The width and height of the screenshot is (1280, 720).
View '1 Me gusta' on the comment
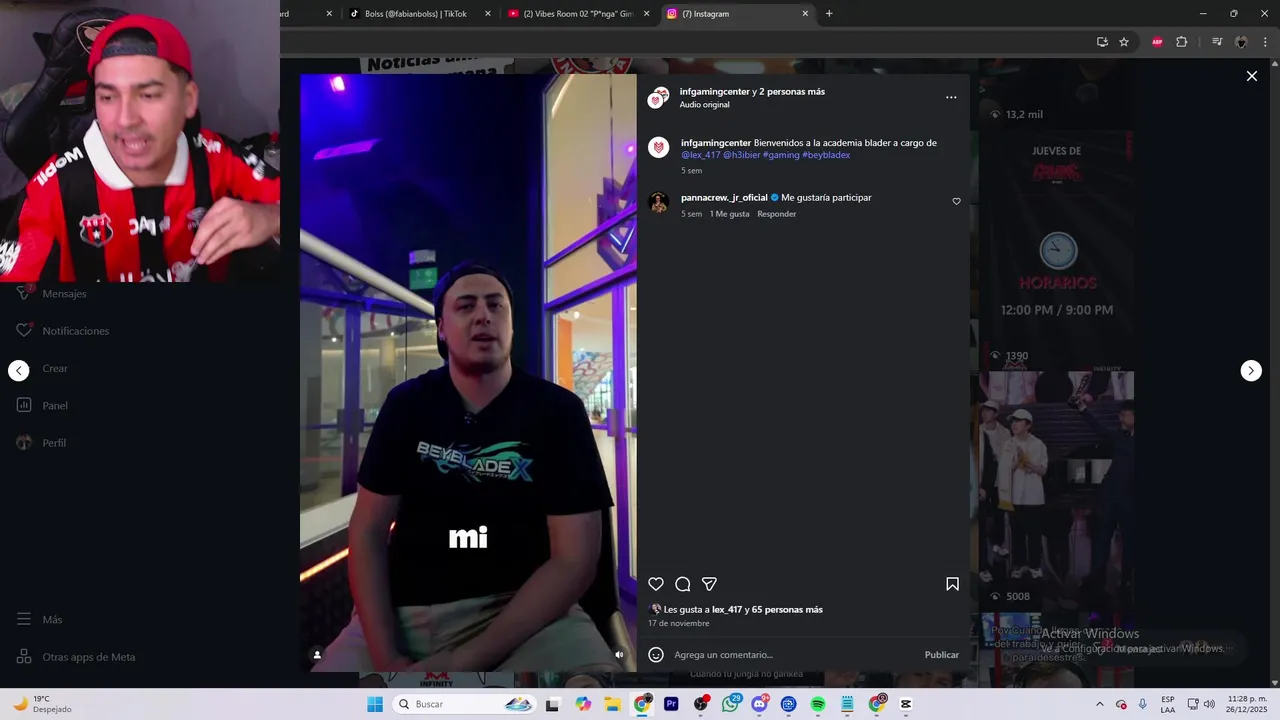729,214
